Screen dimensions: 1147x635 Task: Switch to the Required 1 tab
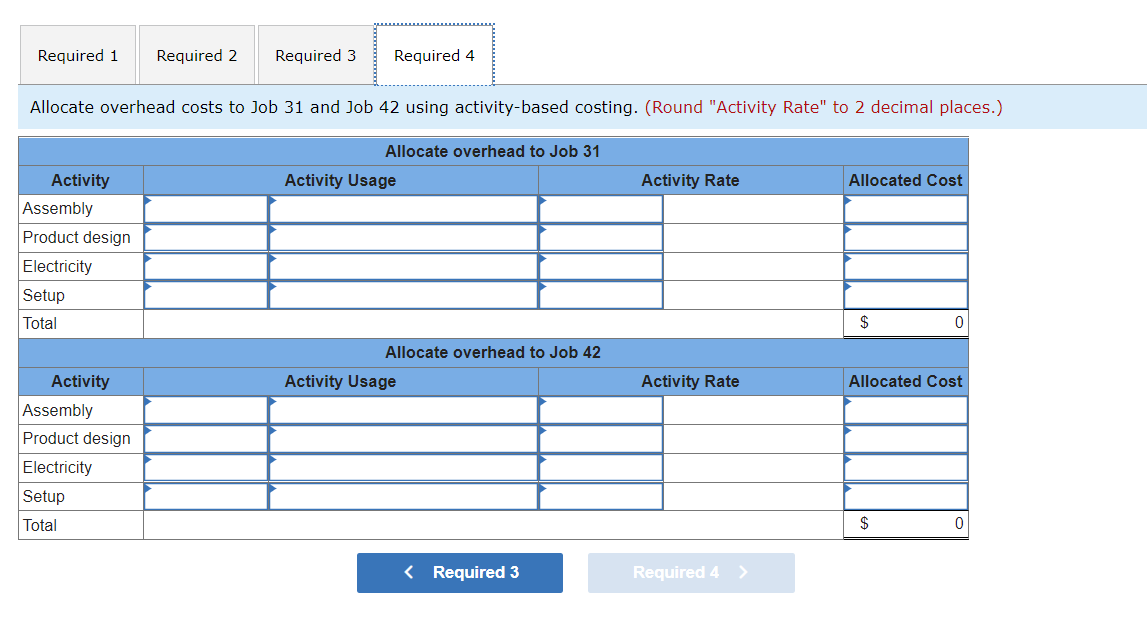(x=77, y=55)
